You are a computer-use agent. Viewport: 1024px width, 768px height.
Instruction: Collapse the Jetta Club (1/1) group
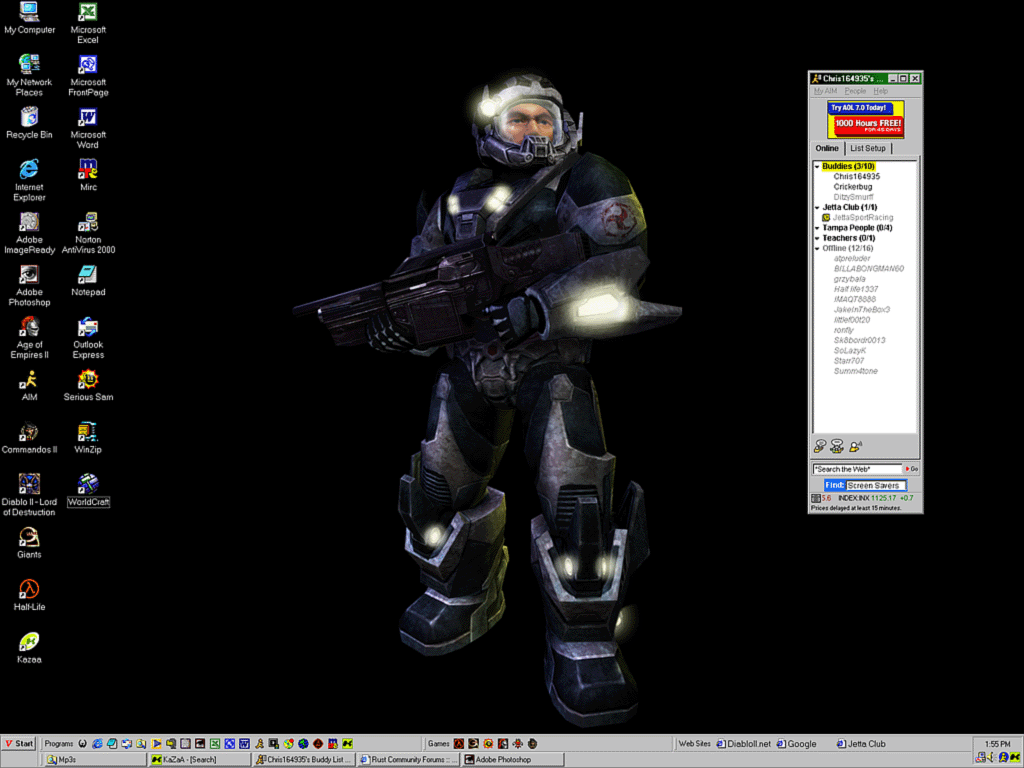point(817,208)
